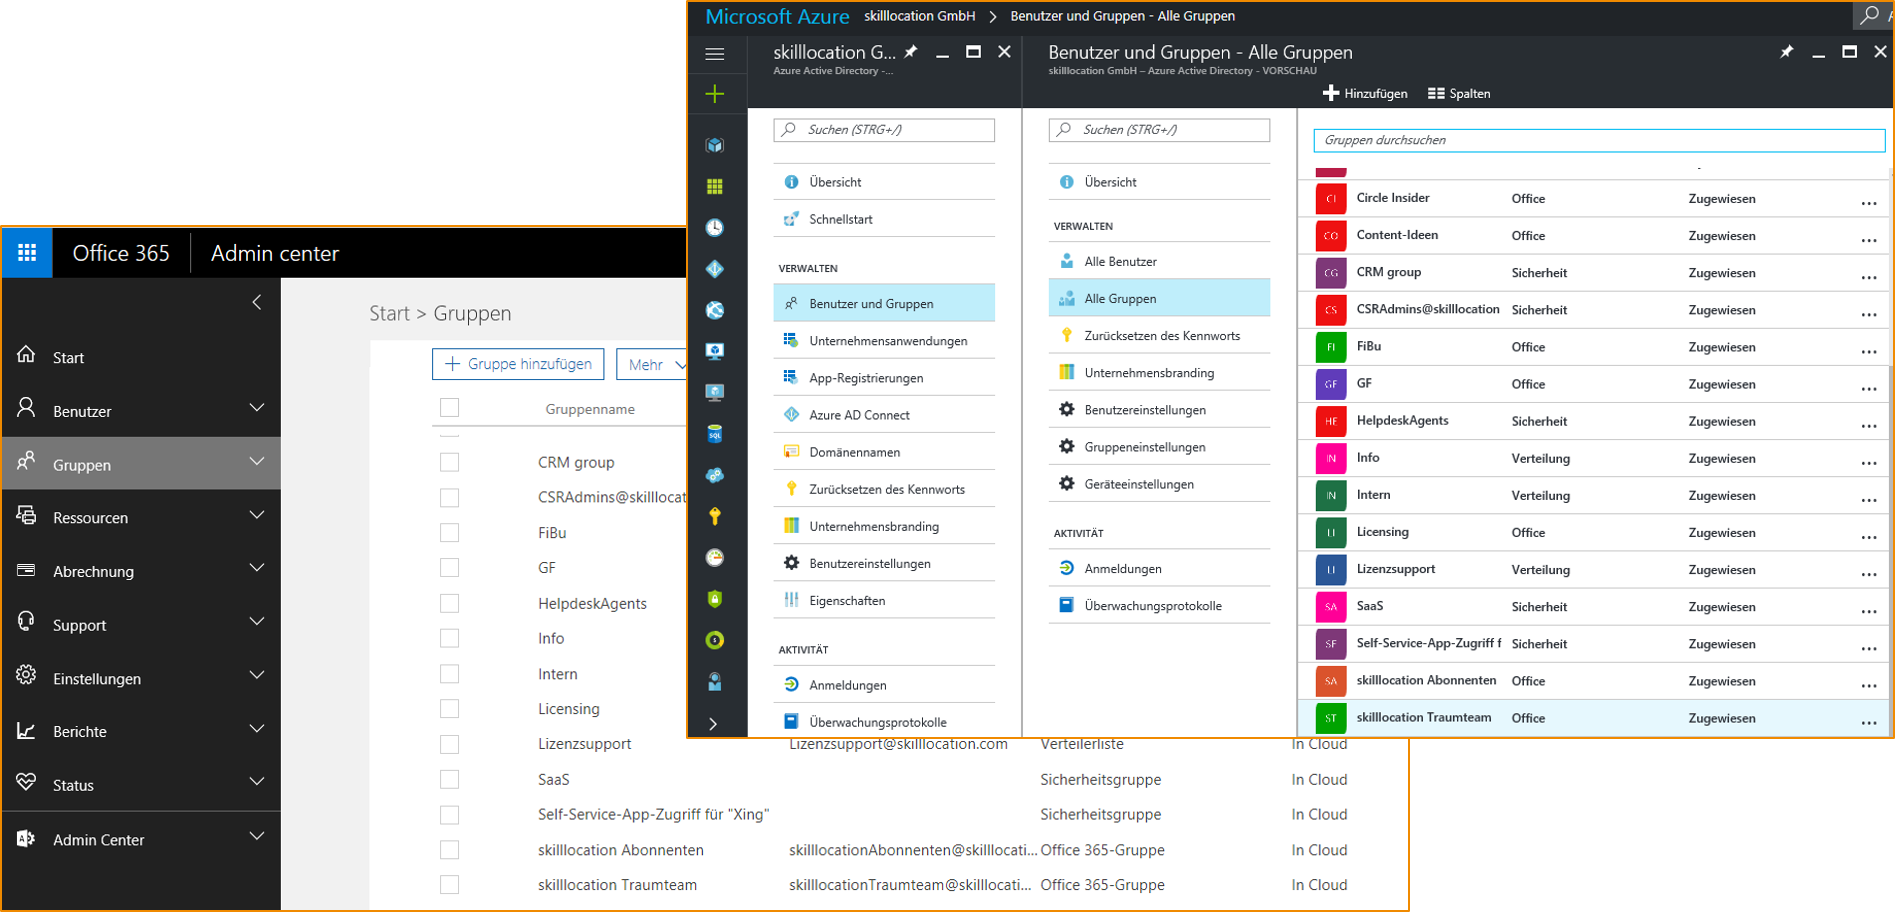Click the cube icon in Azure sidebar
Image resolution: width=1895 pixels, height=912 pixels.
point(715,145)
